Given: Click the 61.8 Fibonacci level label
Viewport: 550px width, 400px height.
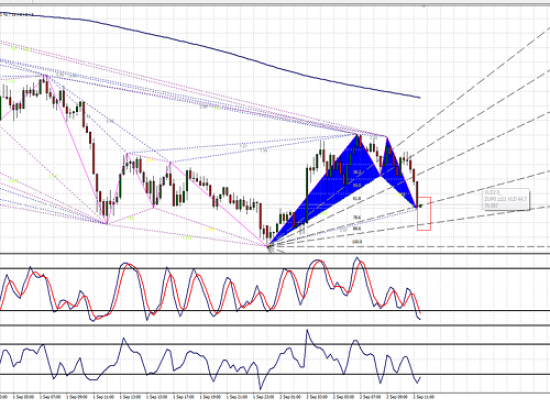Looking at the screenshot, I should point(357,199).
